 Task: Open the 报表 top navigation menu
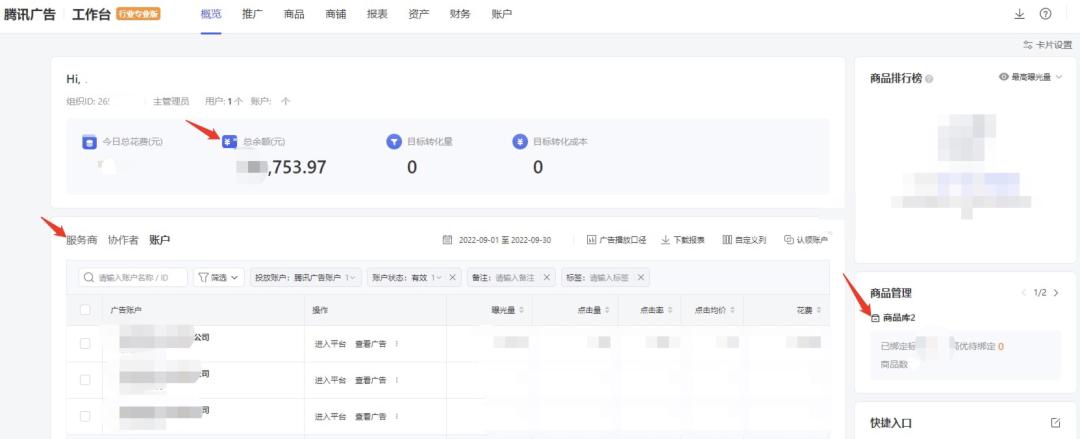point(377,14)
